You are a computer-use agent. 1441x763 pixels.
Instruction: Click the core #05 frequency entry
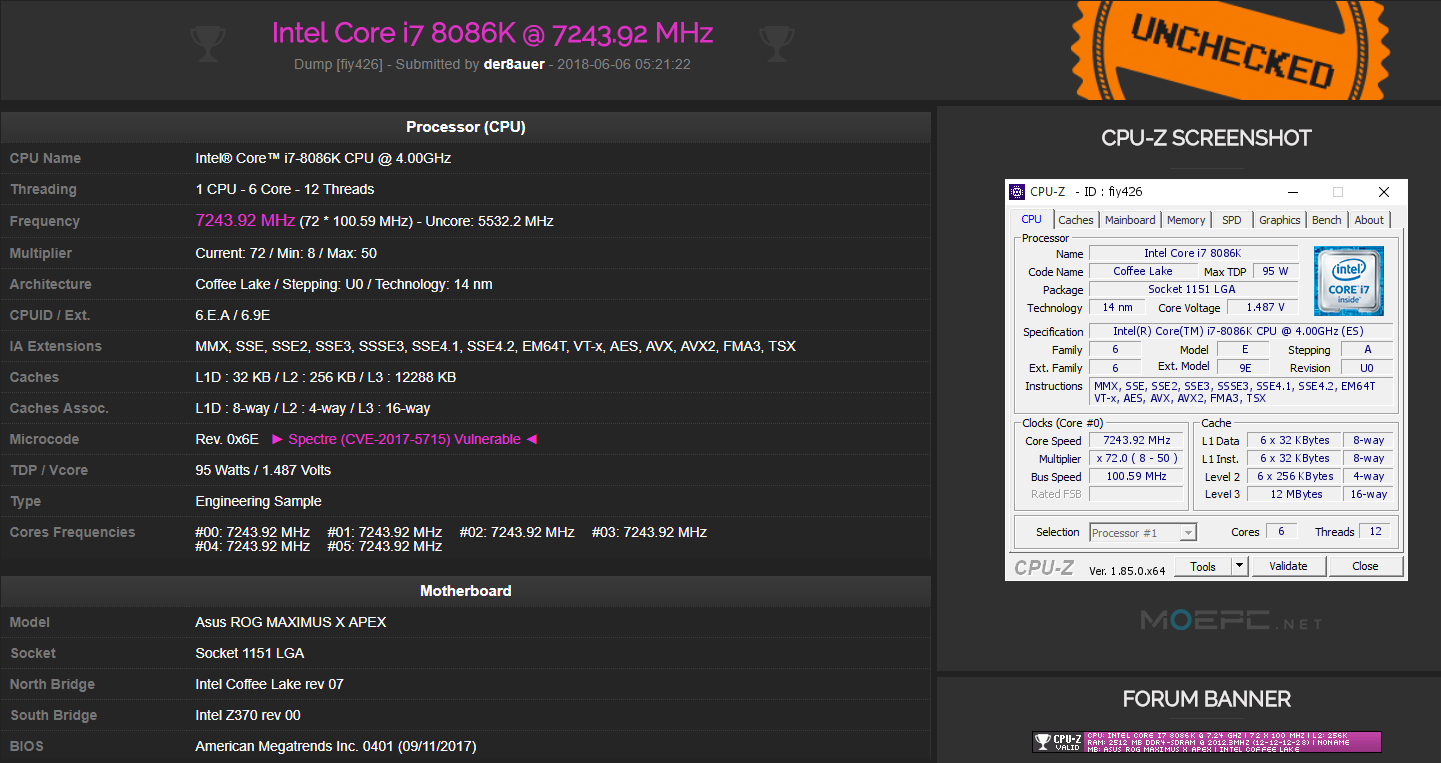[385, 546]
